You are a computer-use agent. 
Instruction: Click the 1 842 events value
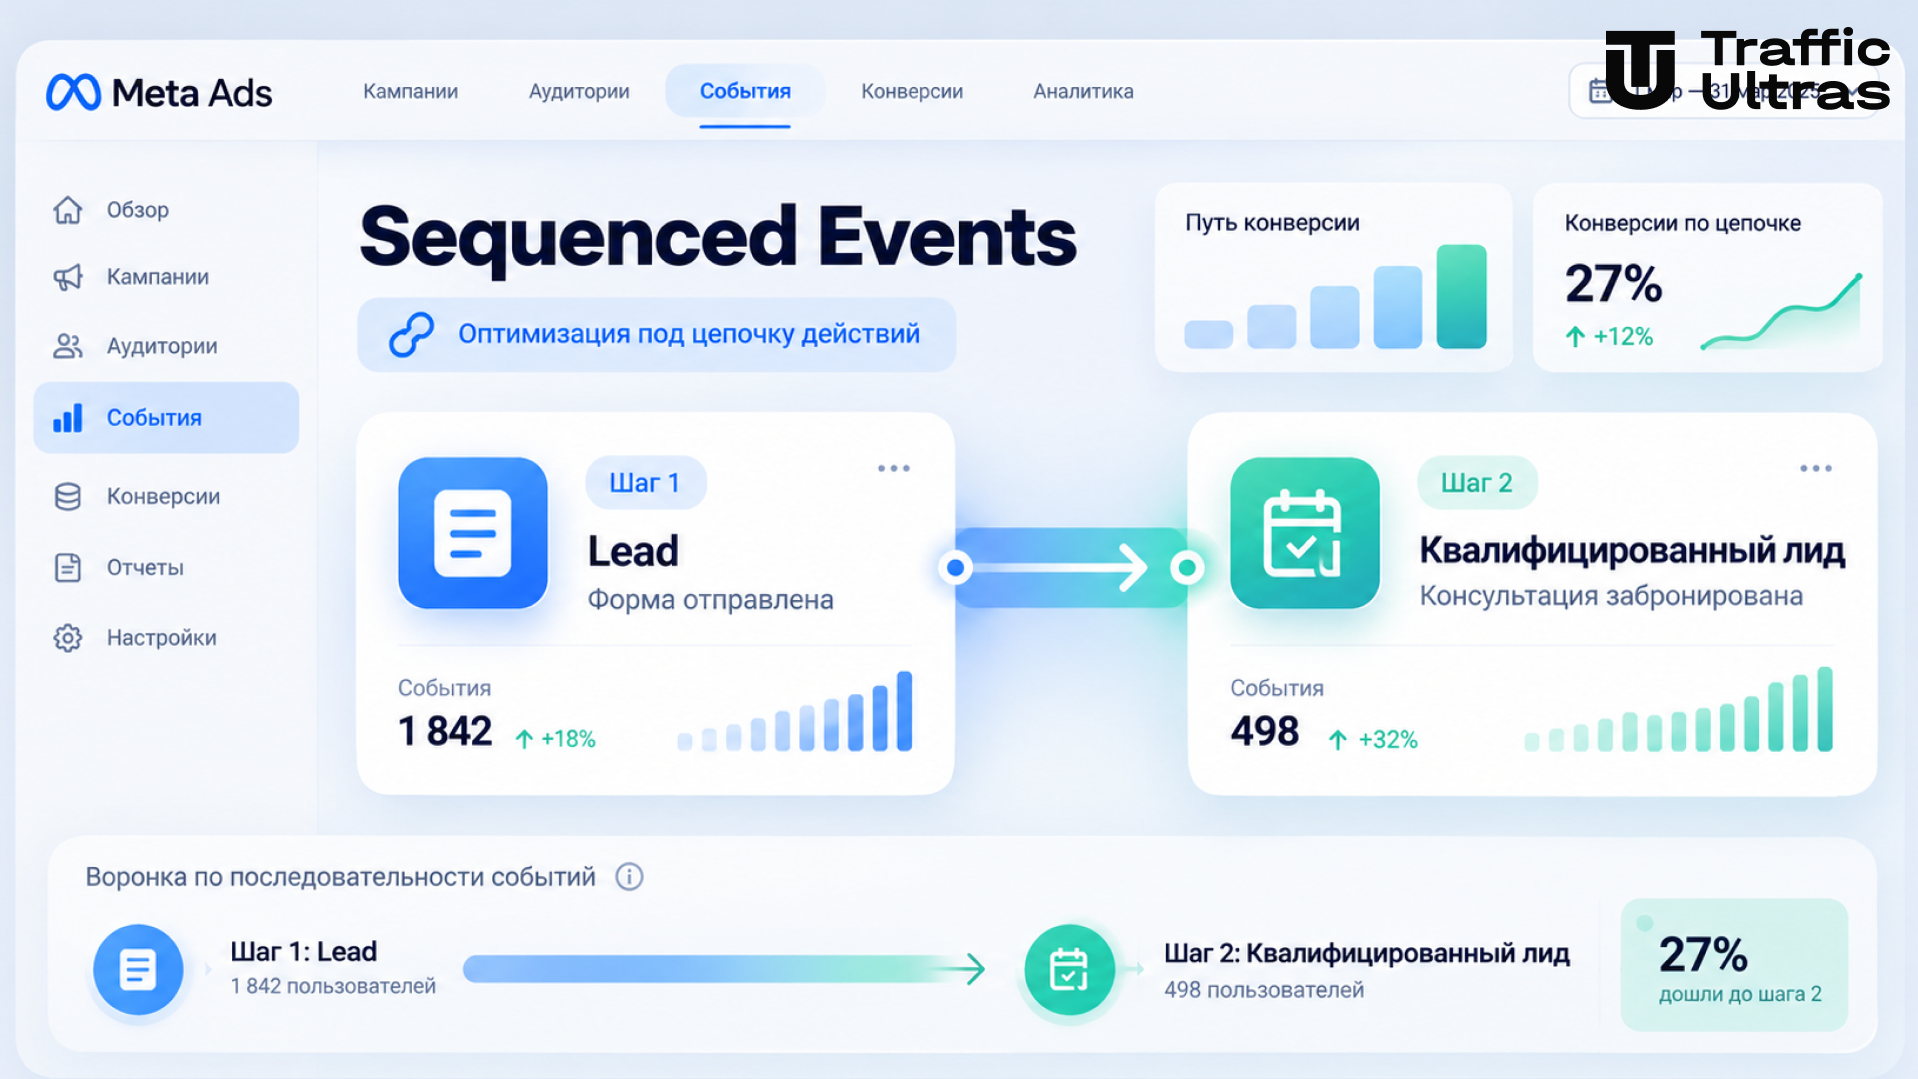[445, 732]
